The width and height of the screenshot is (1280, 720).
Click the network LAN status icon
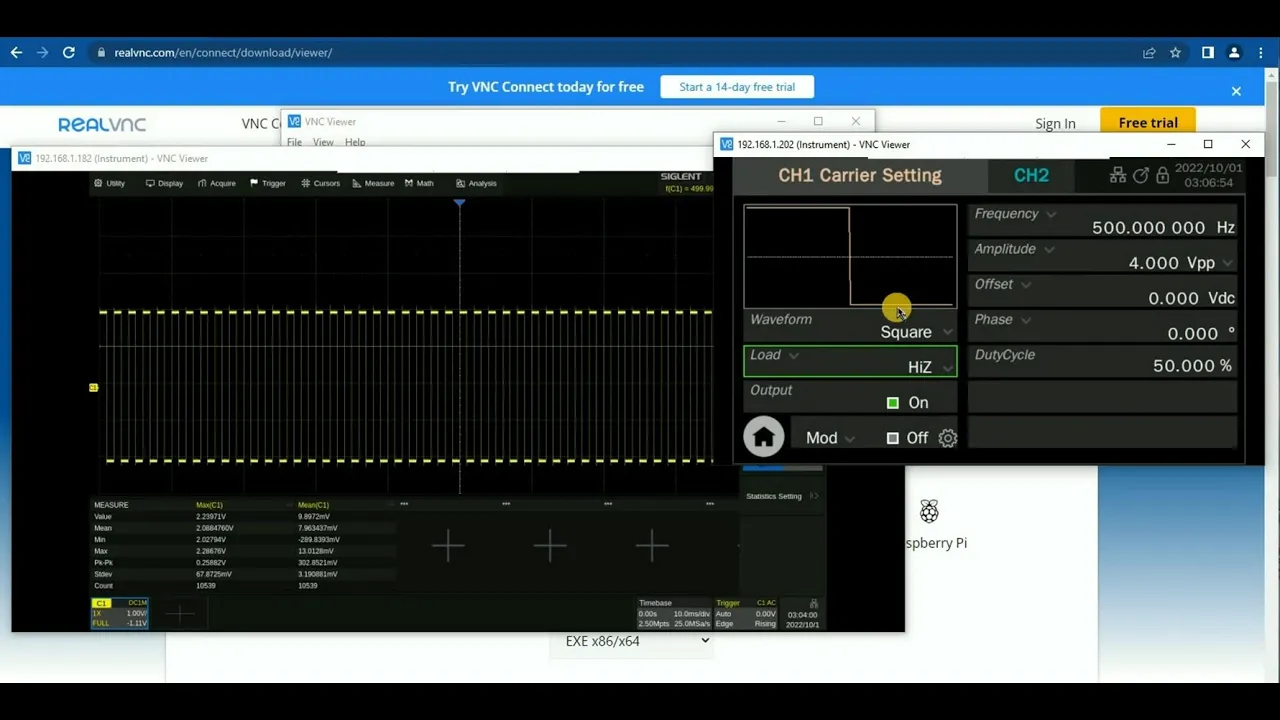1118,175
